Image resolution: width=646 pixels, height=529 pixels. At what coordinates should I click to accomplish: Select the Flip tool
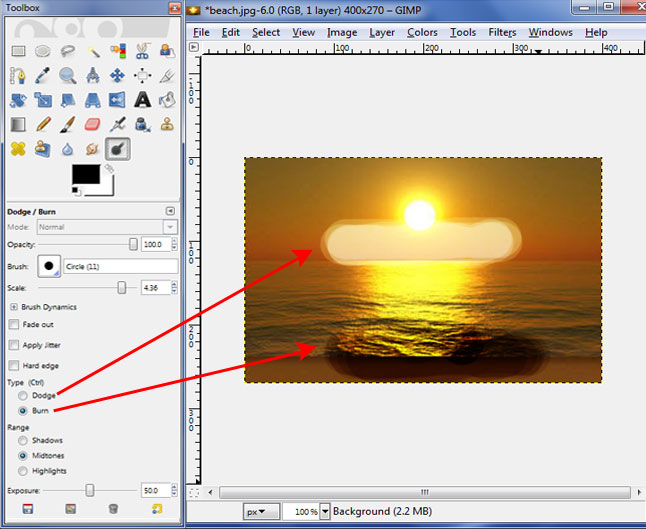[117, 100]
